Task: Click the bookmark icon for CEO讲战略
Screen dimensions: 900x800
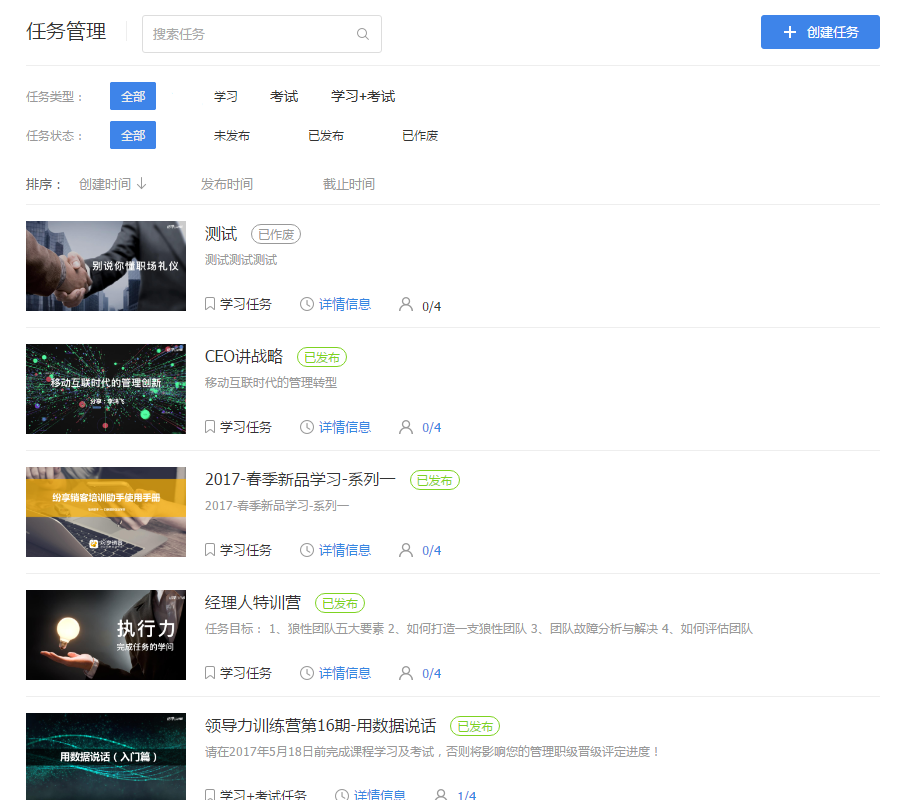Action: [x=210, y=426]
